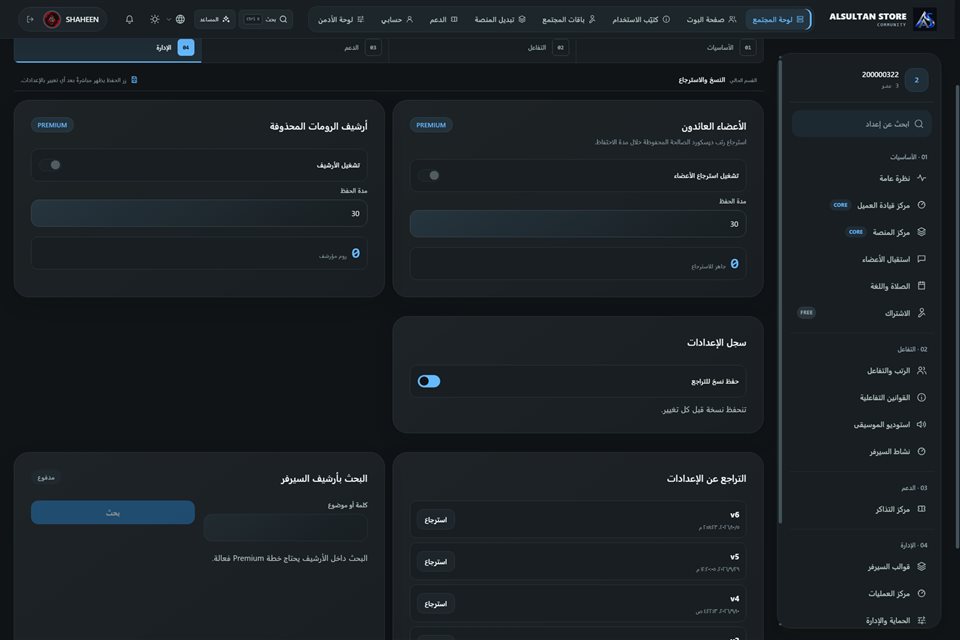
Task: Open استقبال الأعضاء member welcome
Action: click(x=861, y=259)
